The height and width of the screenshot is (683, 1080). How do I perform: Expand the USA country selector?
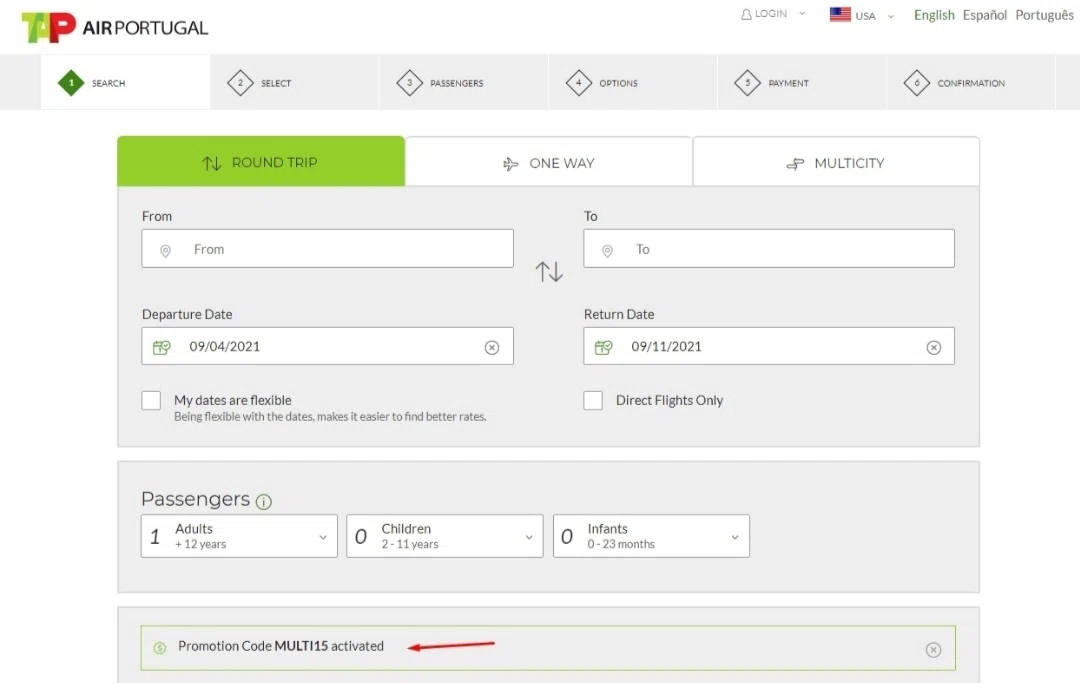[891, 16]
